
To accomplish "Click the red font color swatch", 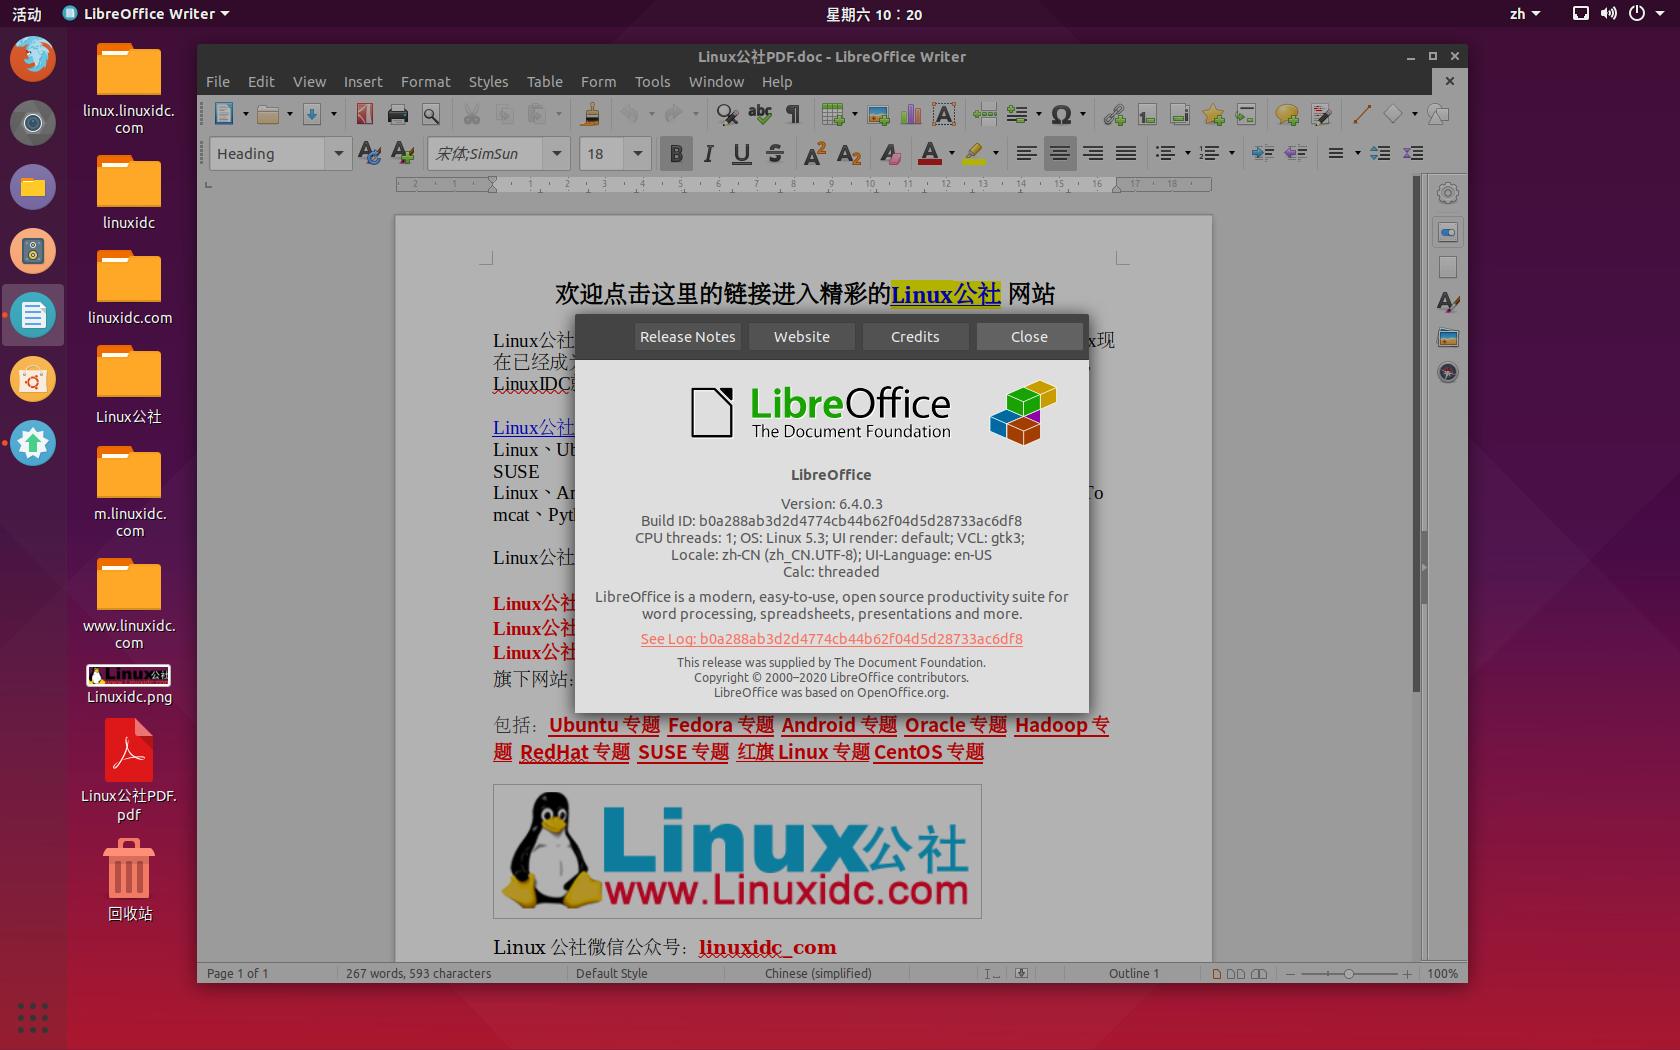I will coord(930,160).
